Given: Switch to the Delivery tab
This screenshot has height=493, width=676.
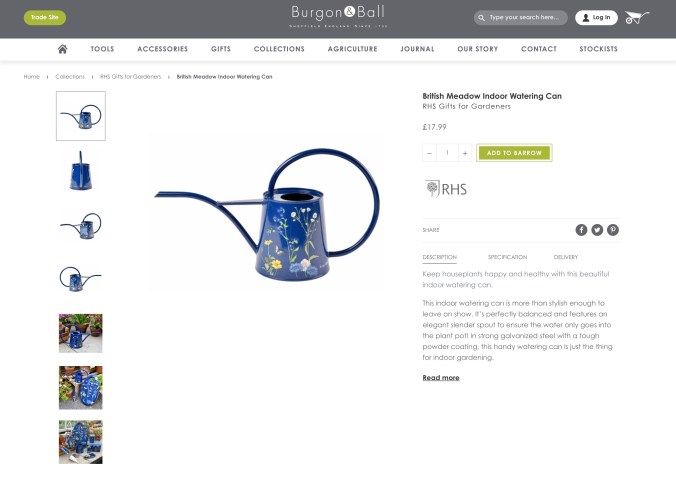Looking at the screenshot, I should click(x=566, y=257).
